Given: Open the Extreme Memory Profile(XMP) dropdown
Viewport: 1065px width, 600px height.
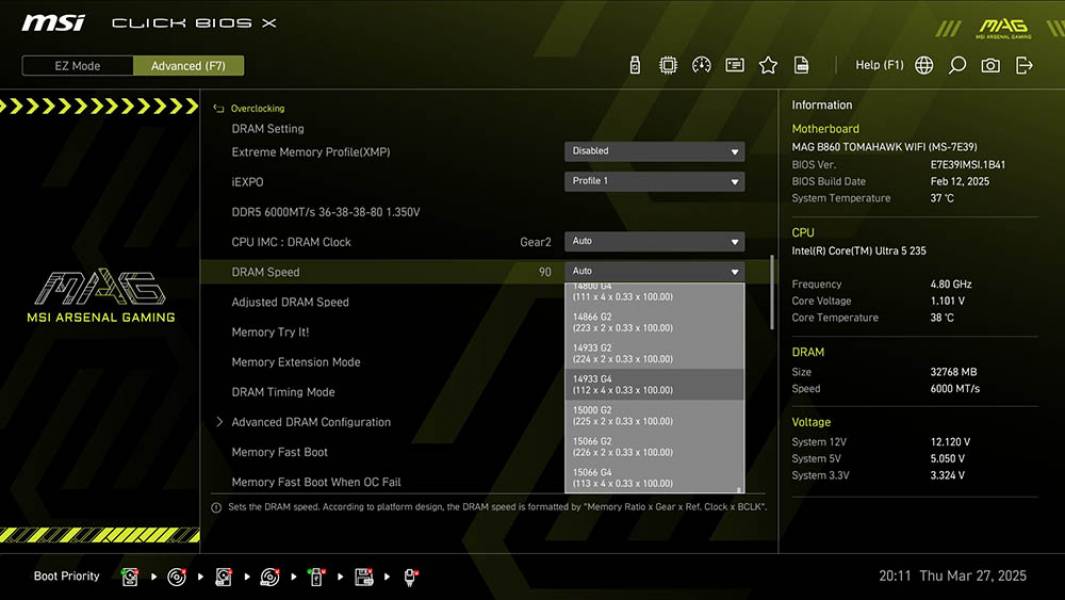Looking at the screenshot, I should coord(654,152).
